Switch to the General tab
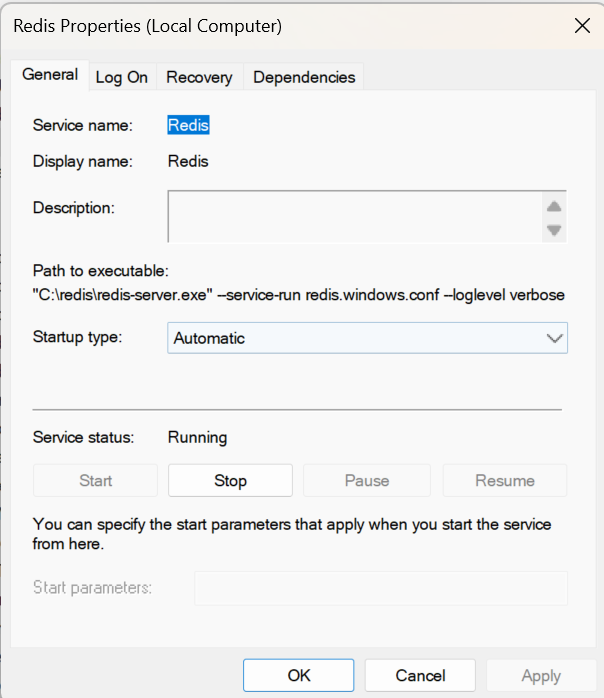604x698 pixels. [x=50, y=75]
